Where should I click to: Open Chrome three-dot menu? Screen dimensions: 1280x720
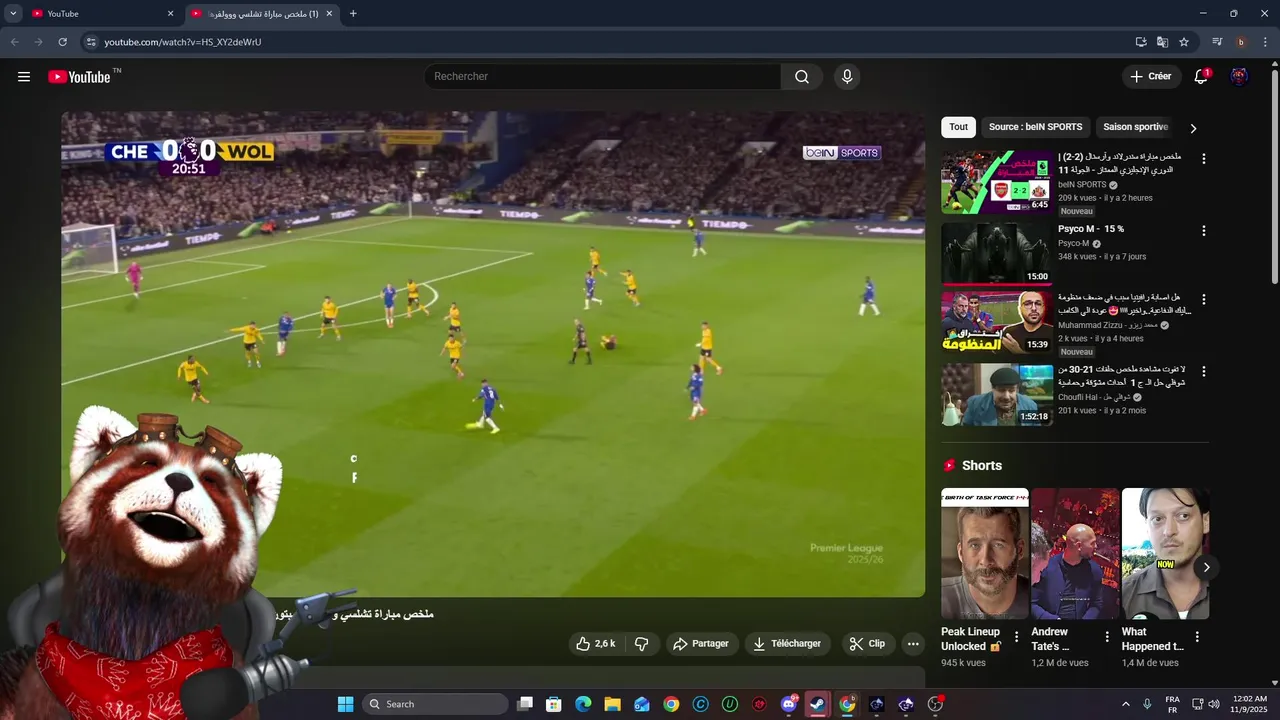point(1265,42)
